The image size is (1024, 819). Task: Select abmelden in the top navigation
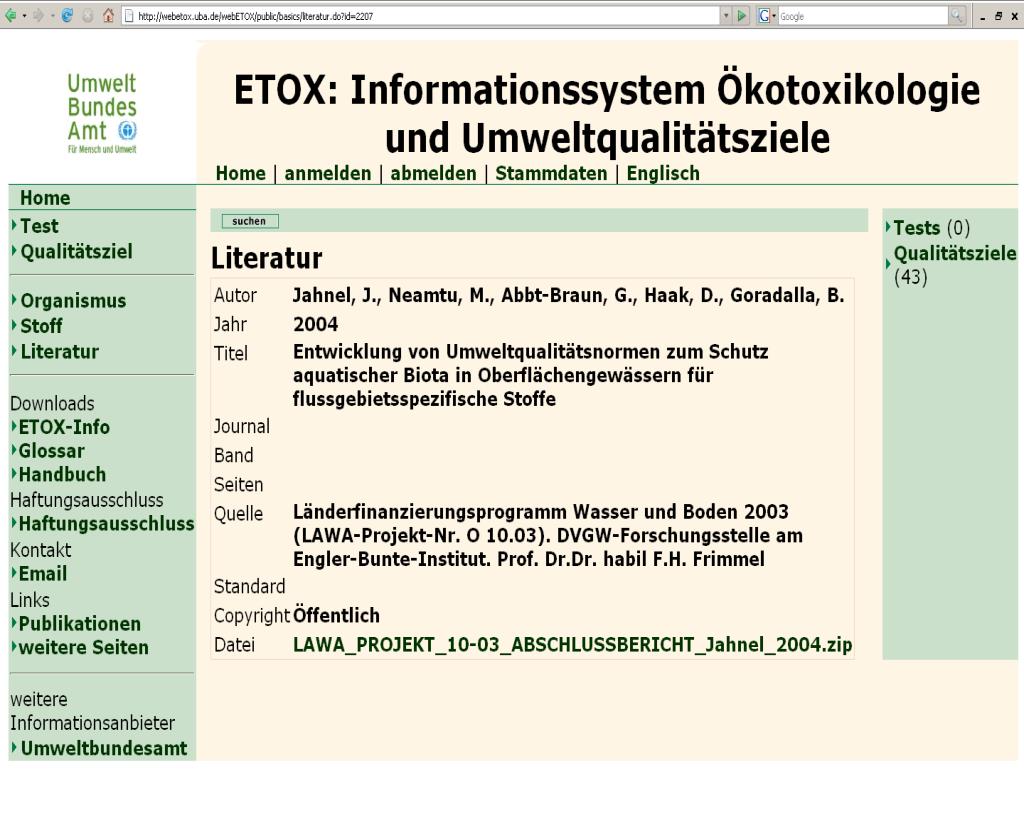(434, 173)
